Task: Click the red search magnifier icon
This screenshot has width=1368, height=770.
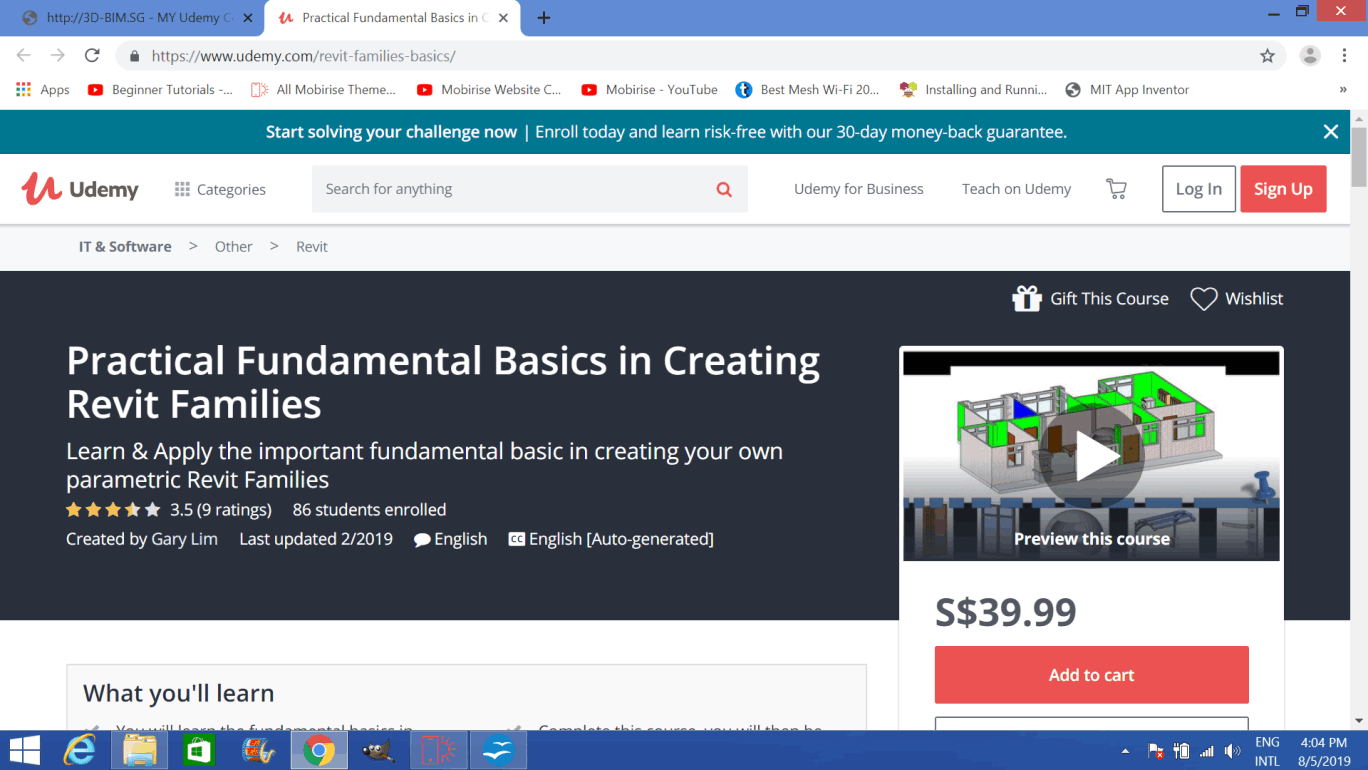Action: click(724, 189)
